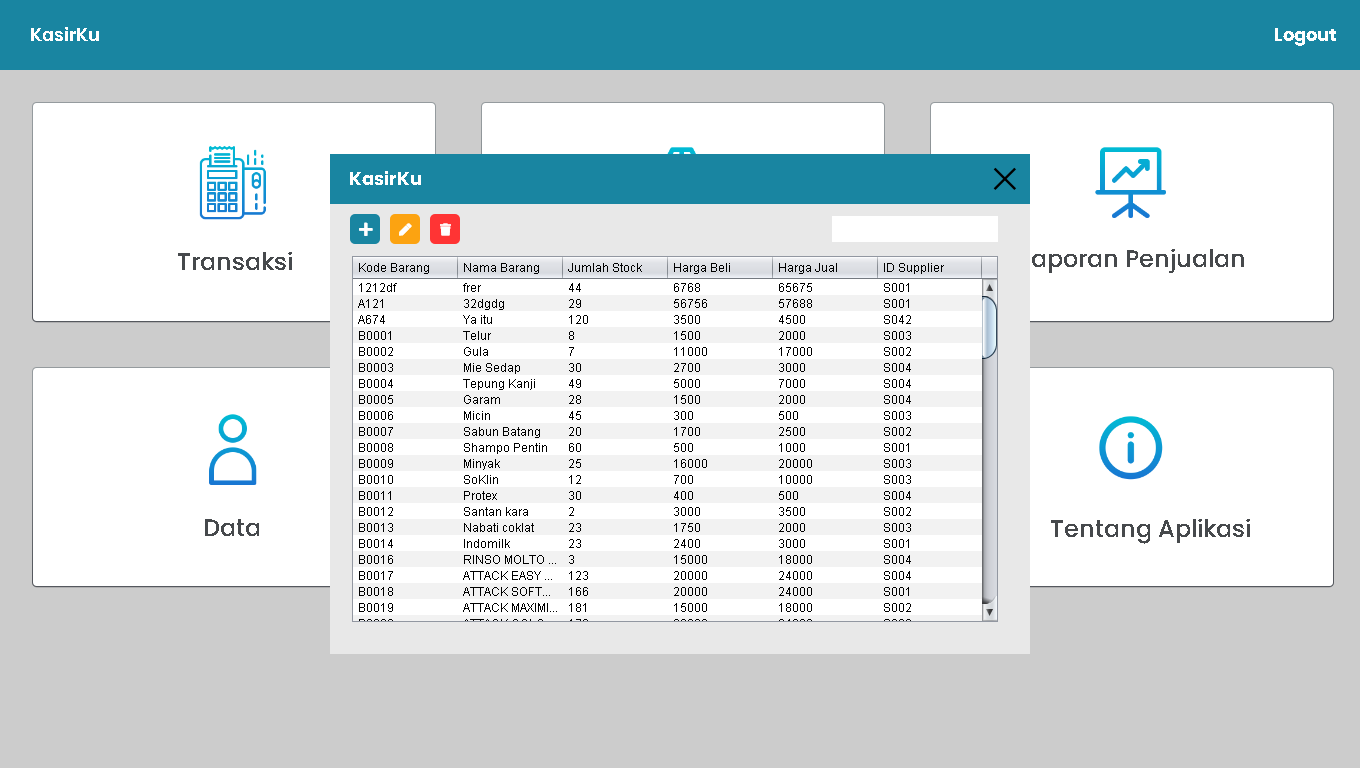1360x768 pixels.
Task: Click Logout in the top bar
Action: (x=1304, y=35)
